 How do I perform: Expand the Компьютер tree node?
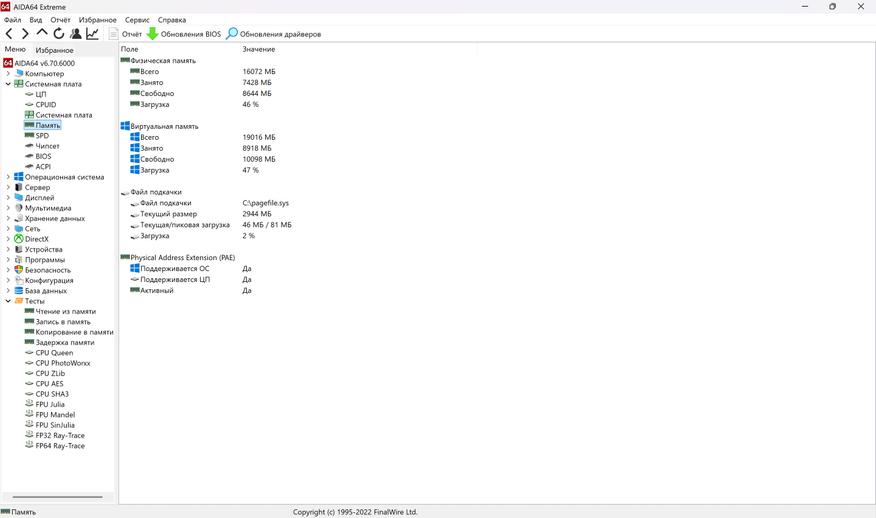pyautogui.click(x=8, y=74)
